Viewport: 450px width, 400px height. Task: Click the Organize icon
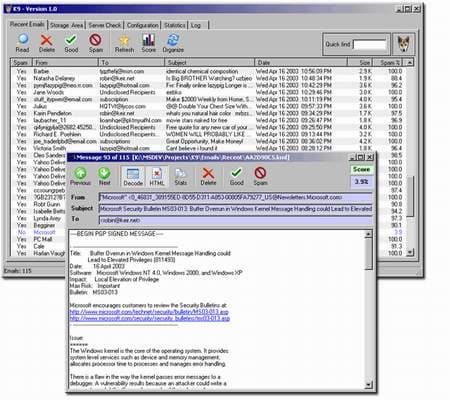point(173,43)
